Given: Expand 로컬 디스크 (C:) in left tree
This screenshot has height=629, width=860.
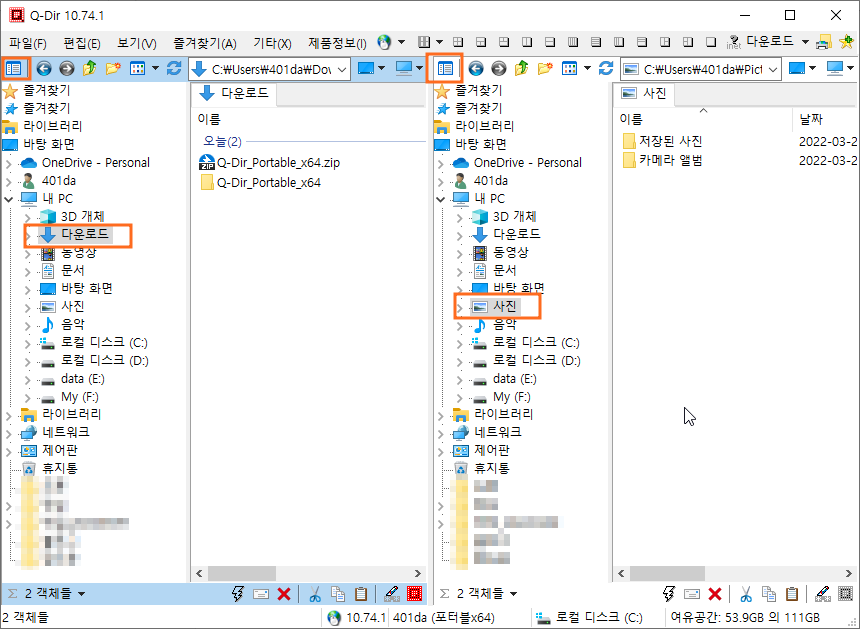Looking at the screenshot, I should [x=27, y=344].
